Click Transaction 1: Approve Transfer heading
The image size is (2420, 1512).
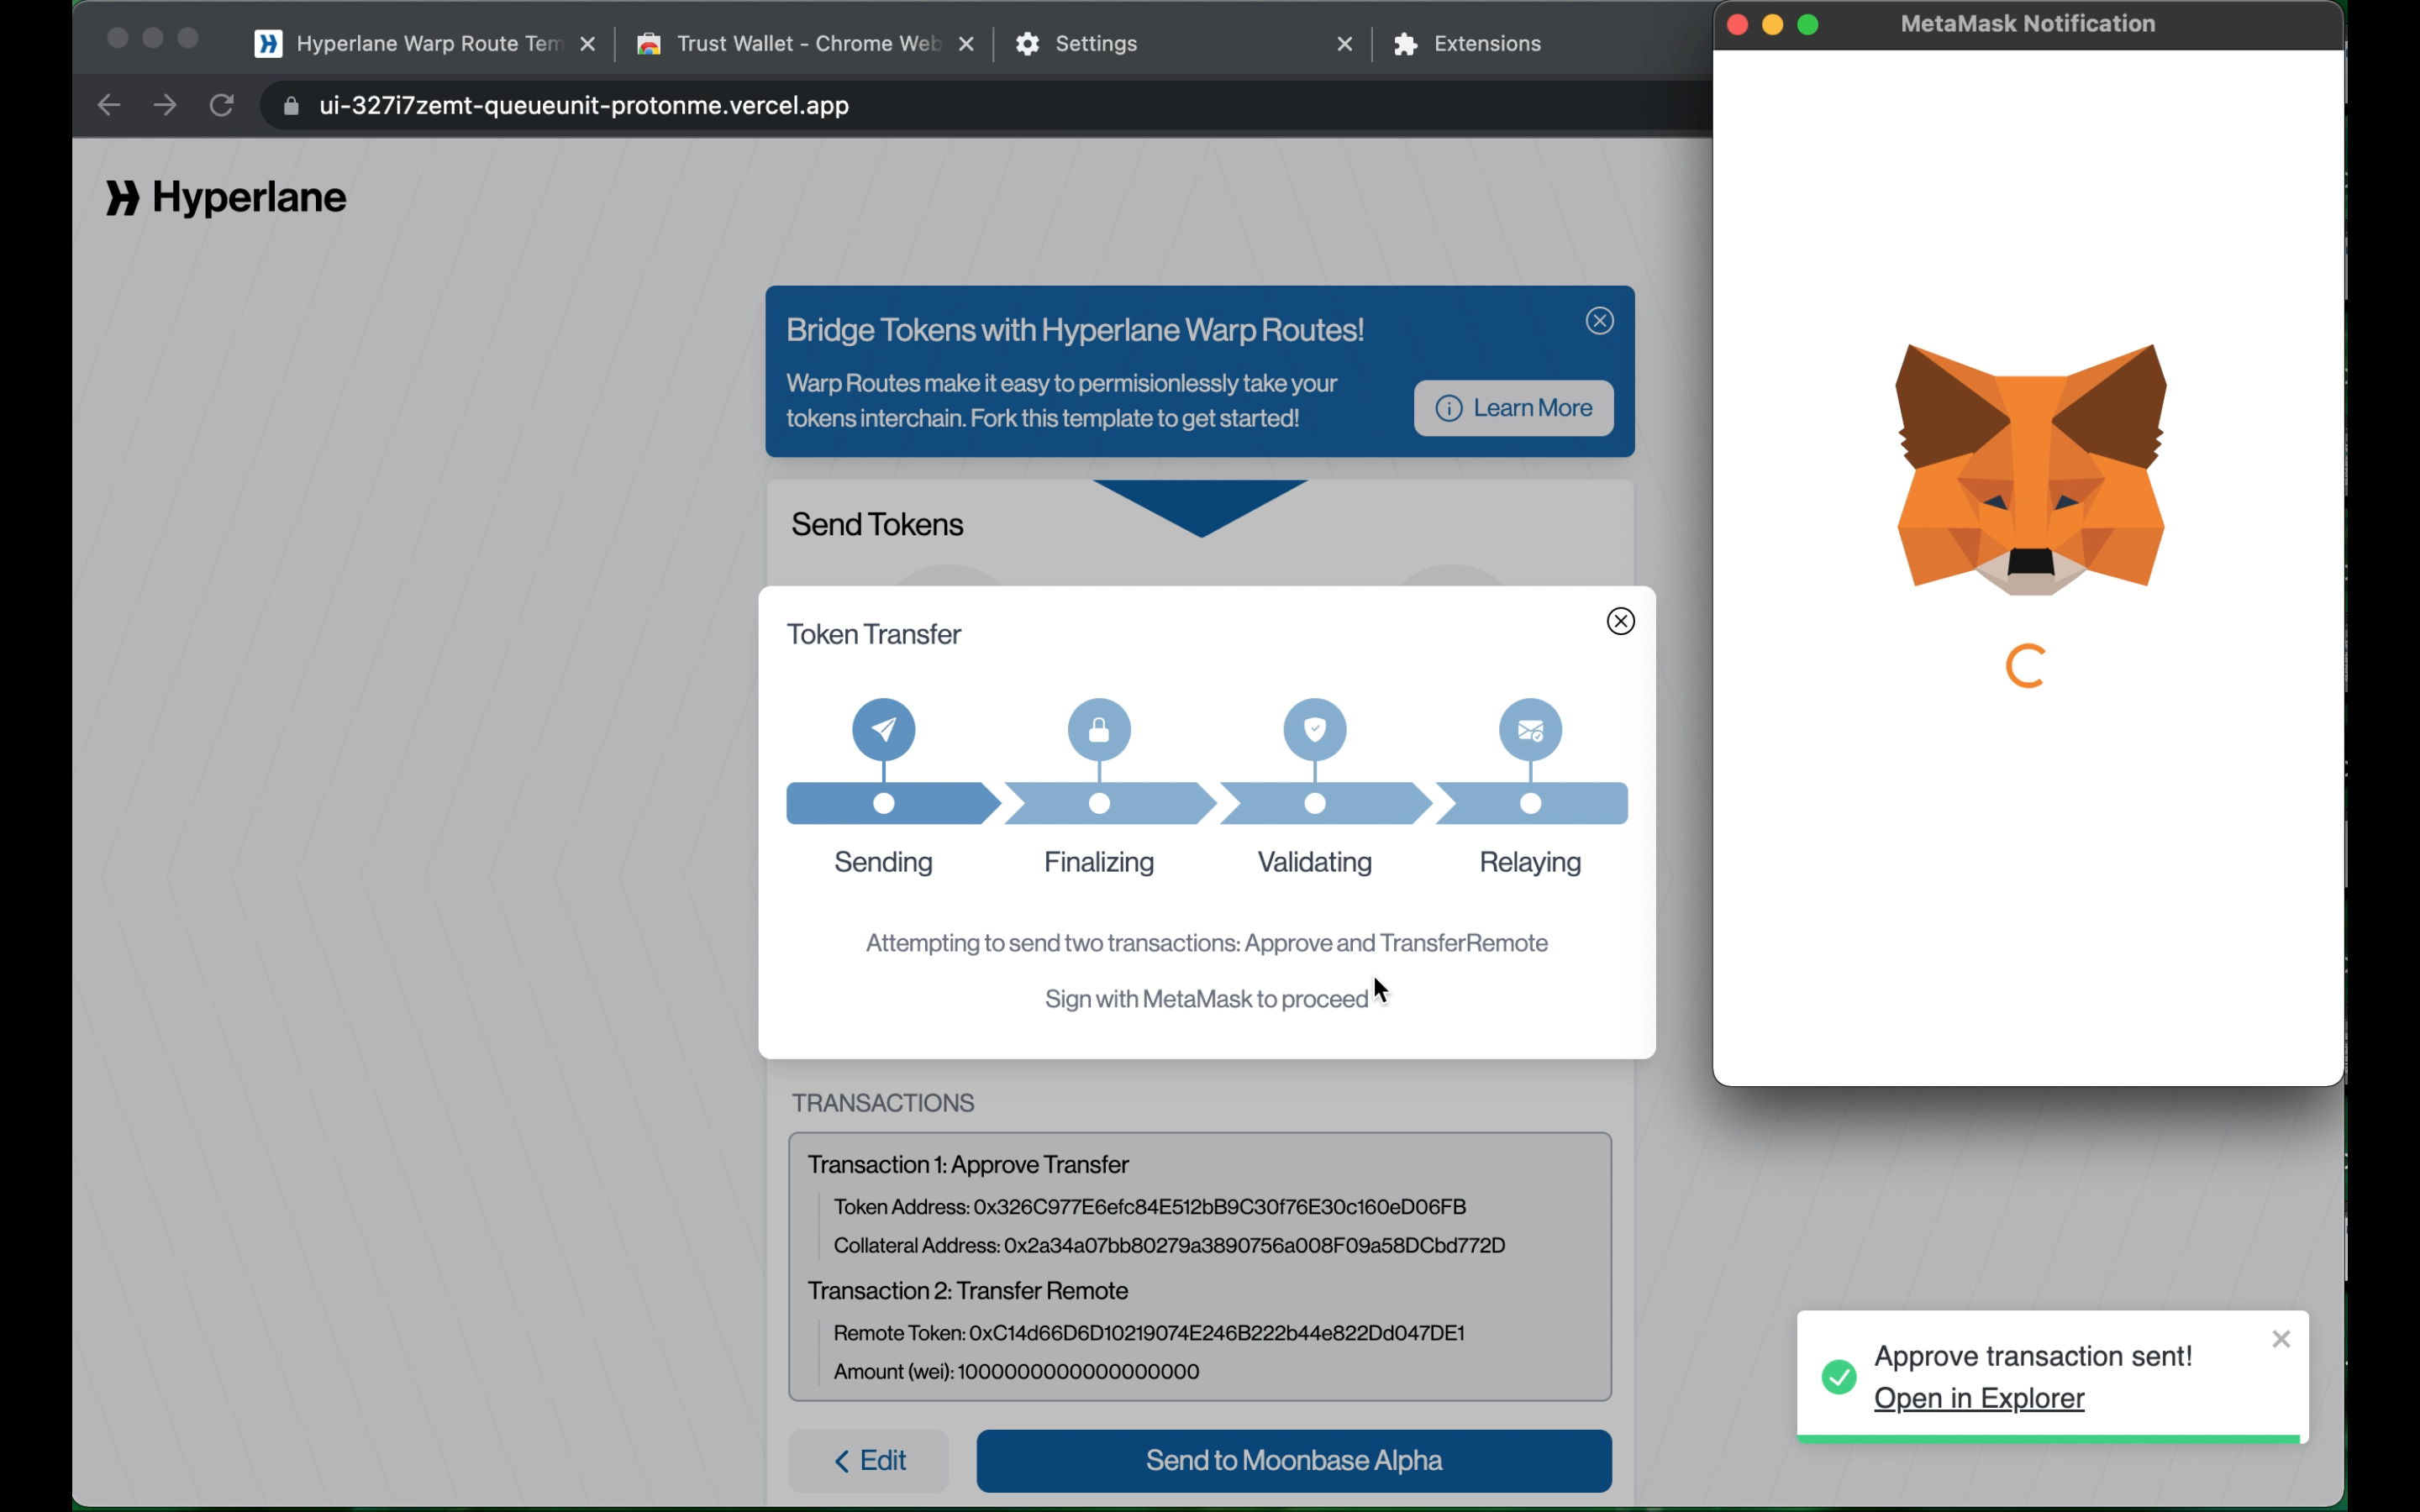(x=968, y=1165)
